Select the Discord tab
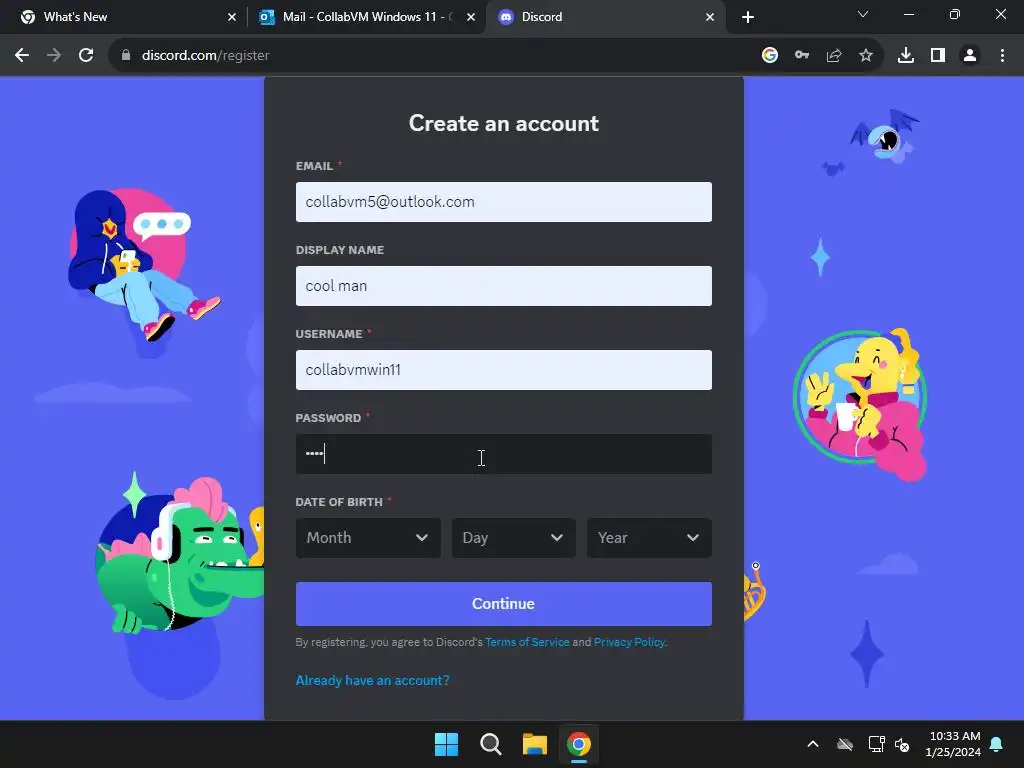 coord(604,17)
